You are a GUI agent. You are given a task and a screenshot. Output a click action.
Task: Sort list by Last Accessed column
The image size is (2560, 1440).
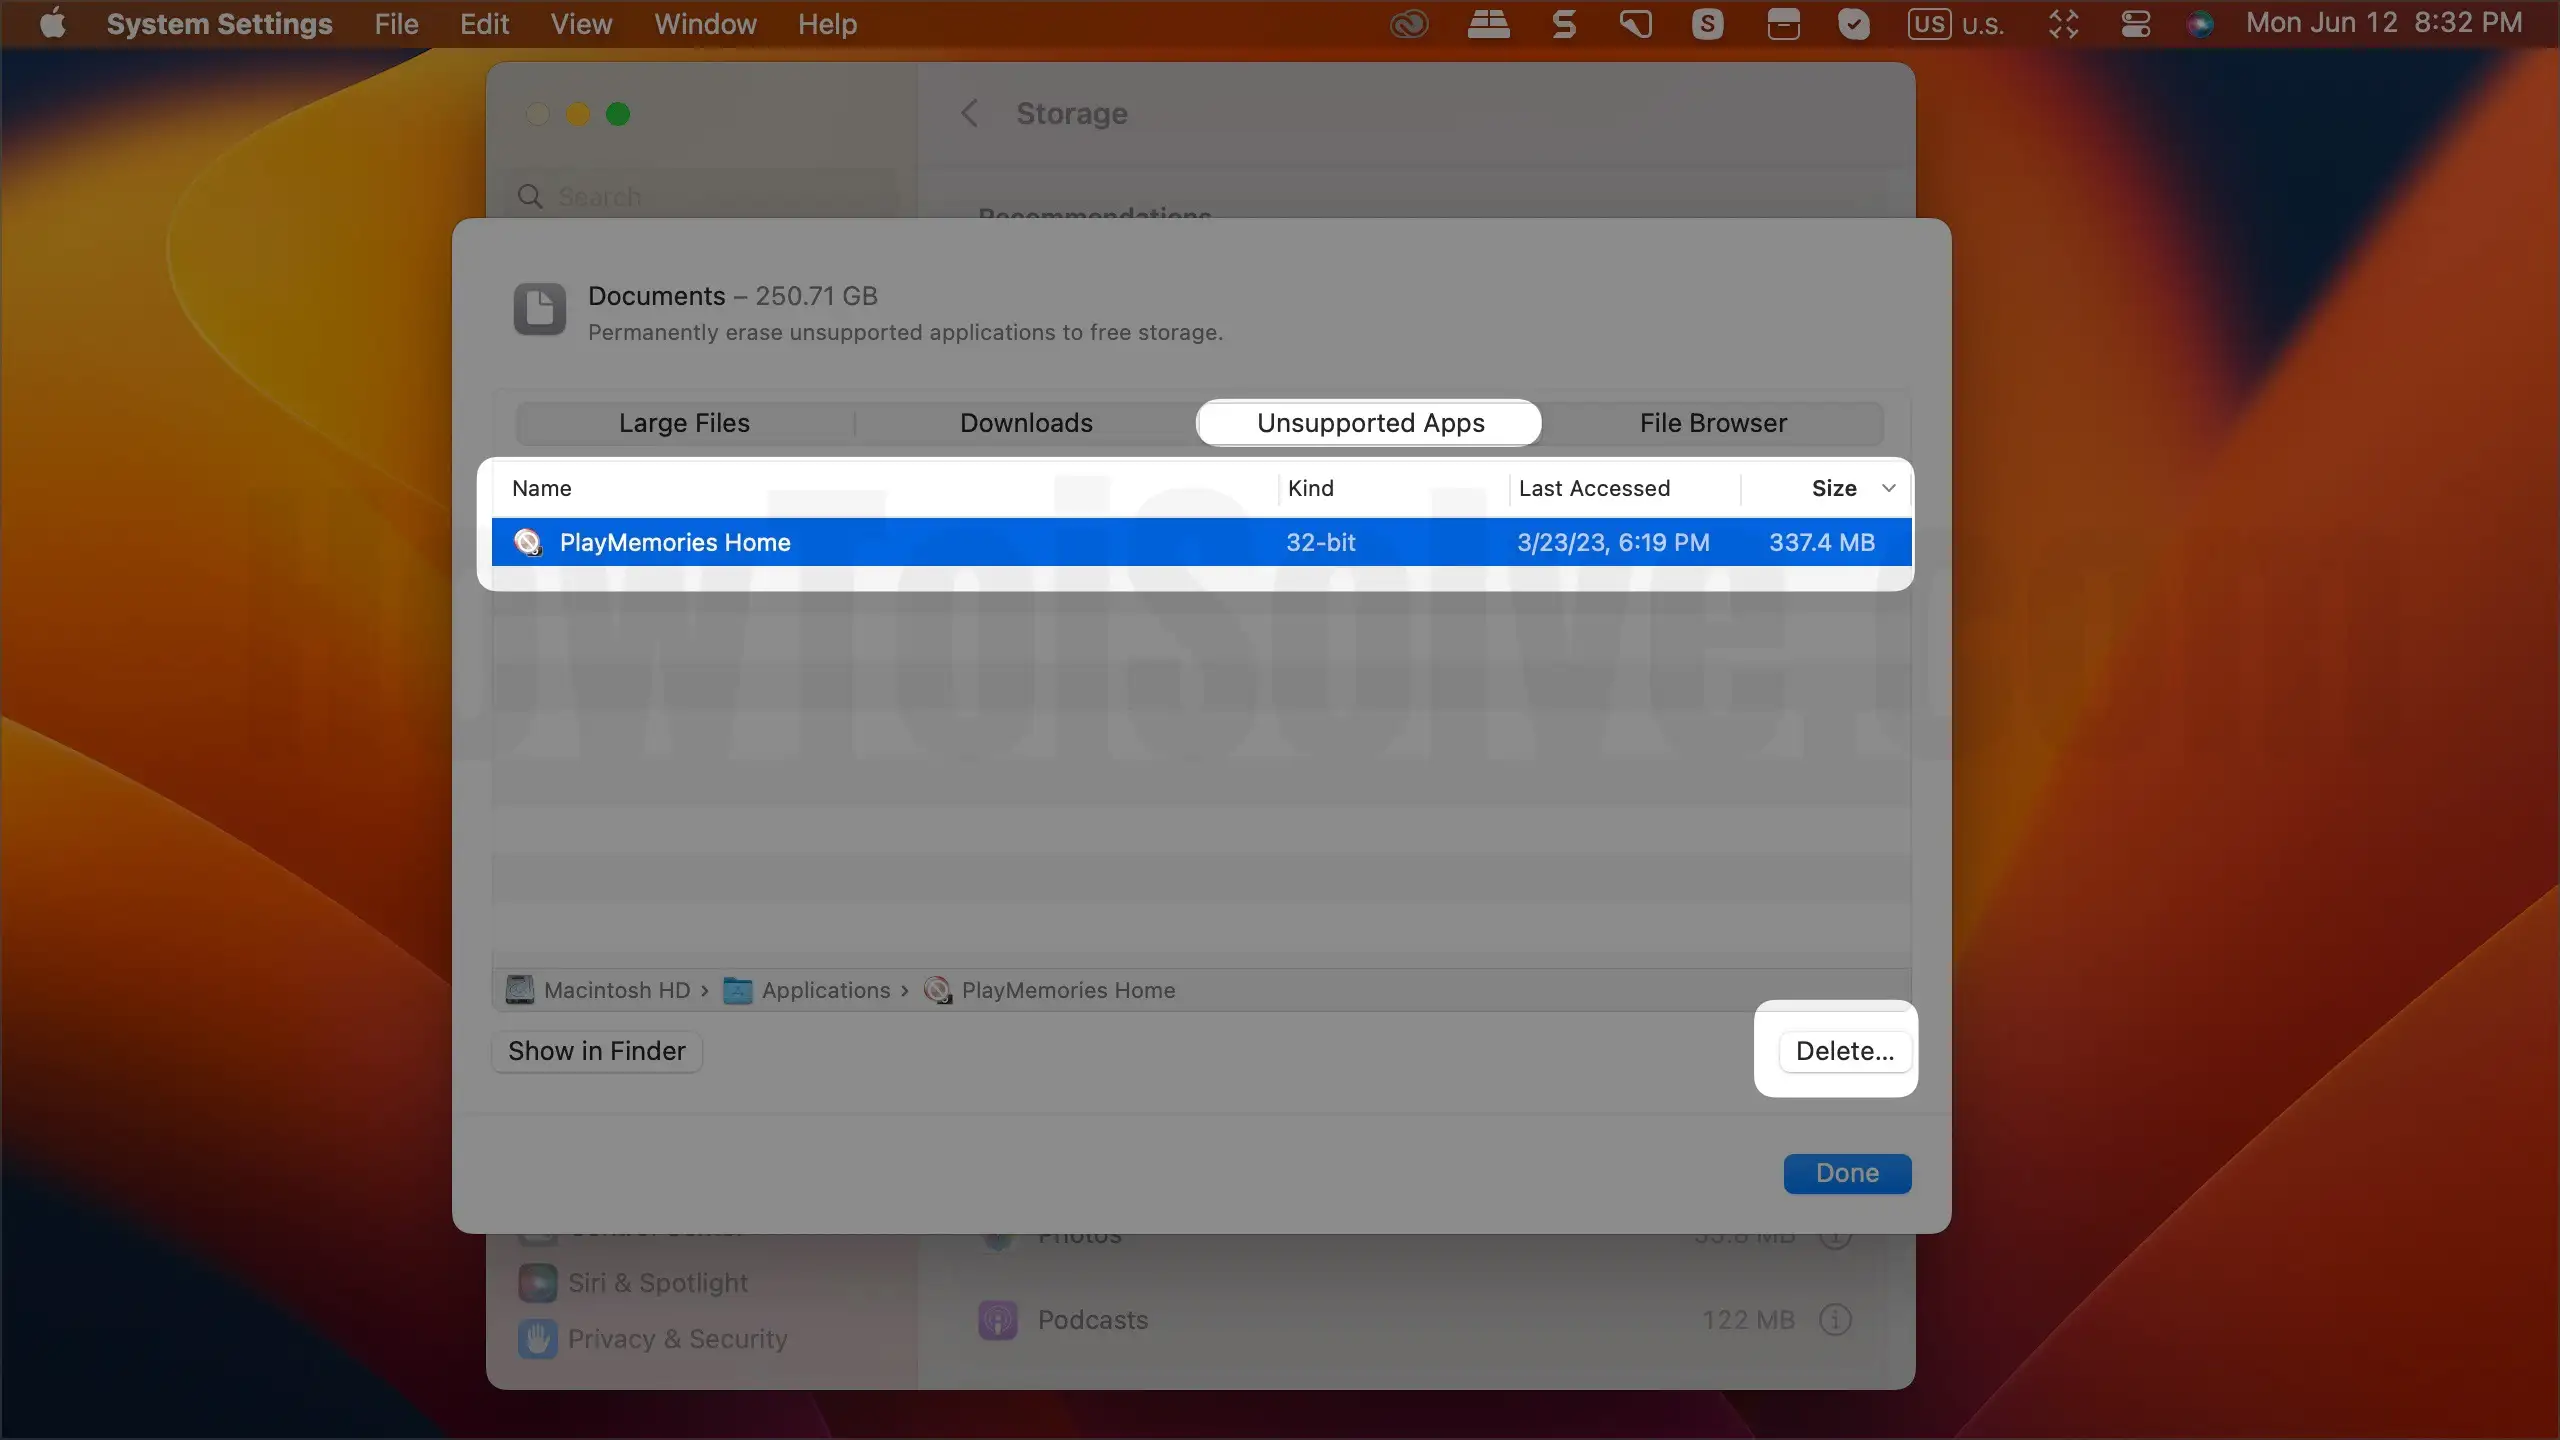tap(1594, 488)
